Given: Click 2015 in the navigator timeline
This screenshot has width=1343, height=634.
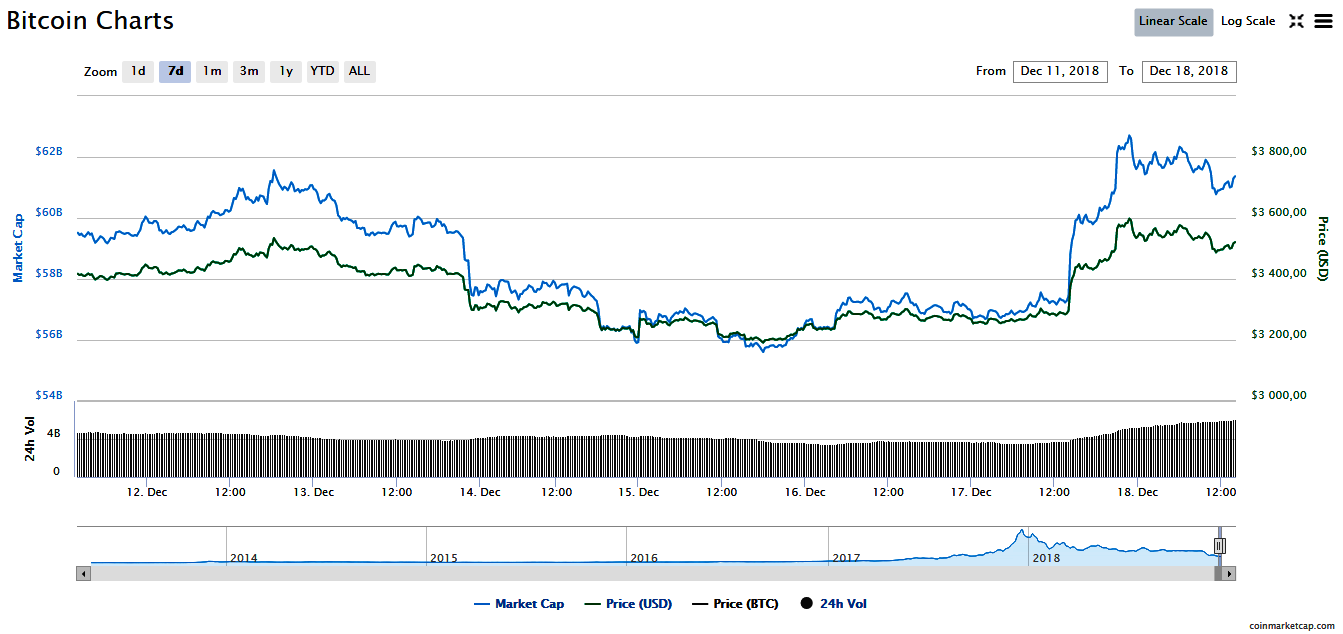Looking at the screenshot, I should point(443,558).
